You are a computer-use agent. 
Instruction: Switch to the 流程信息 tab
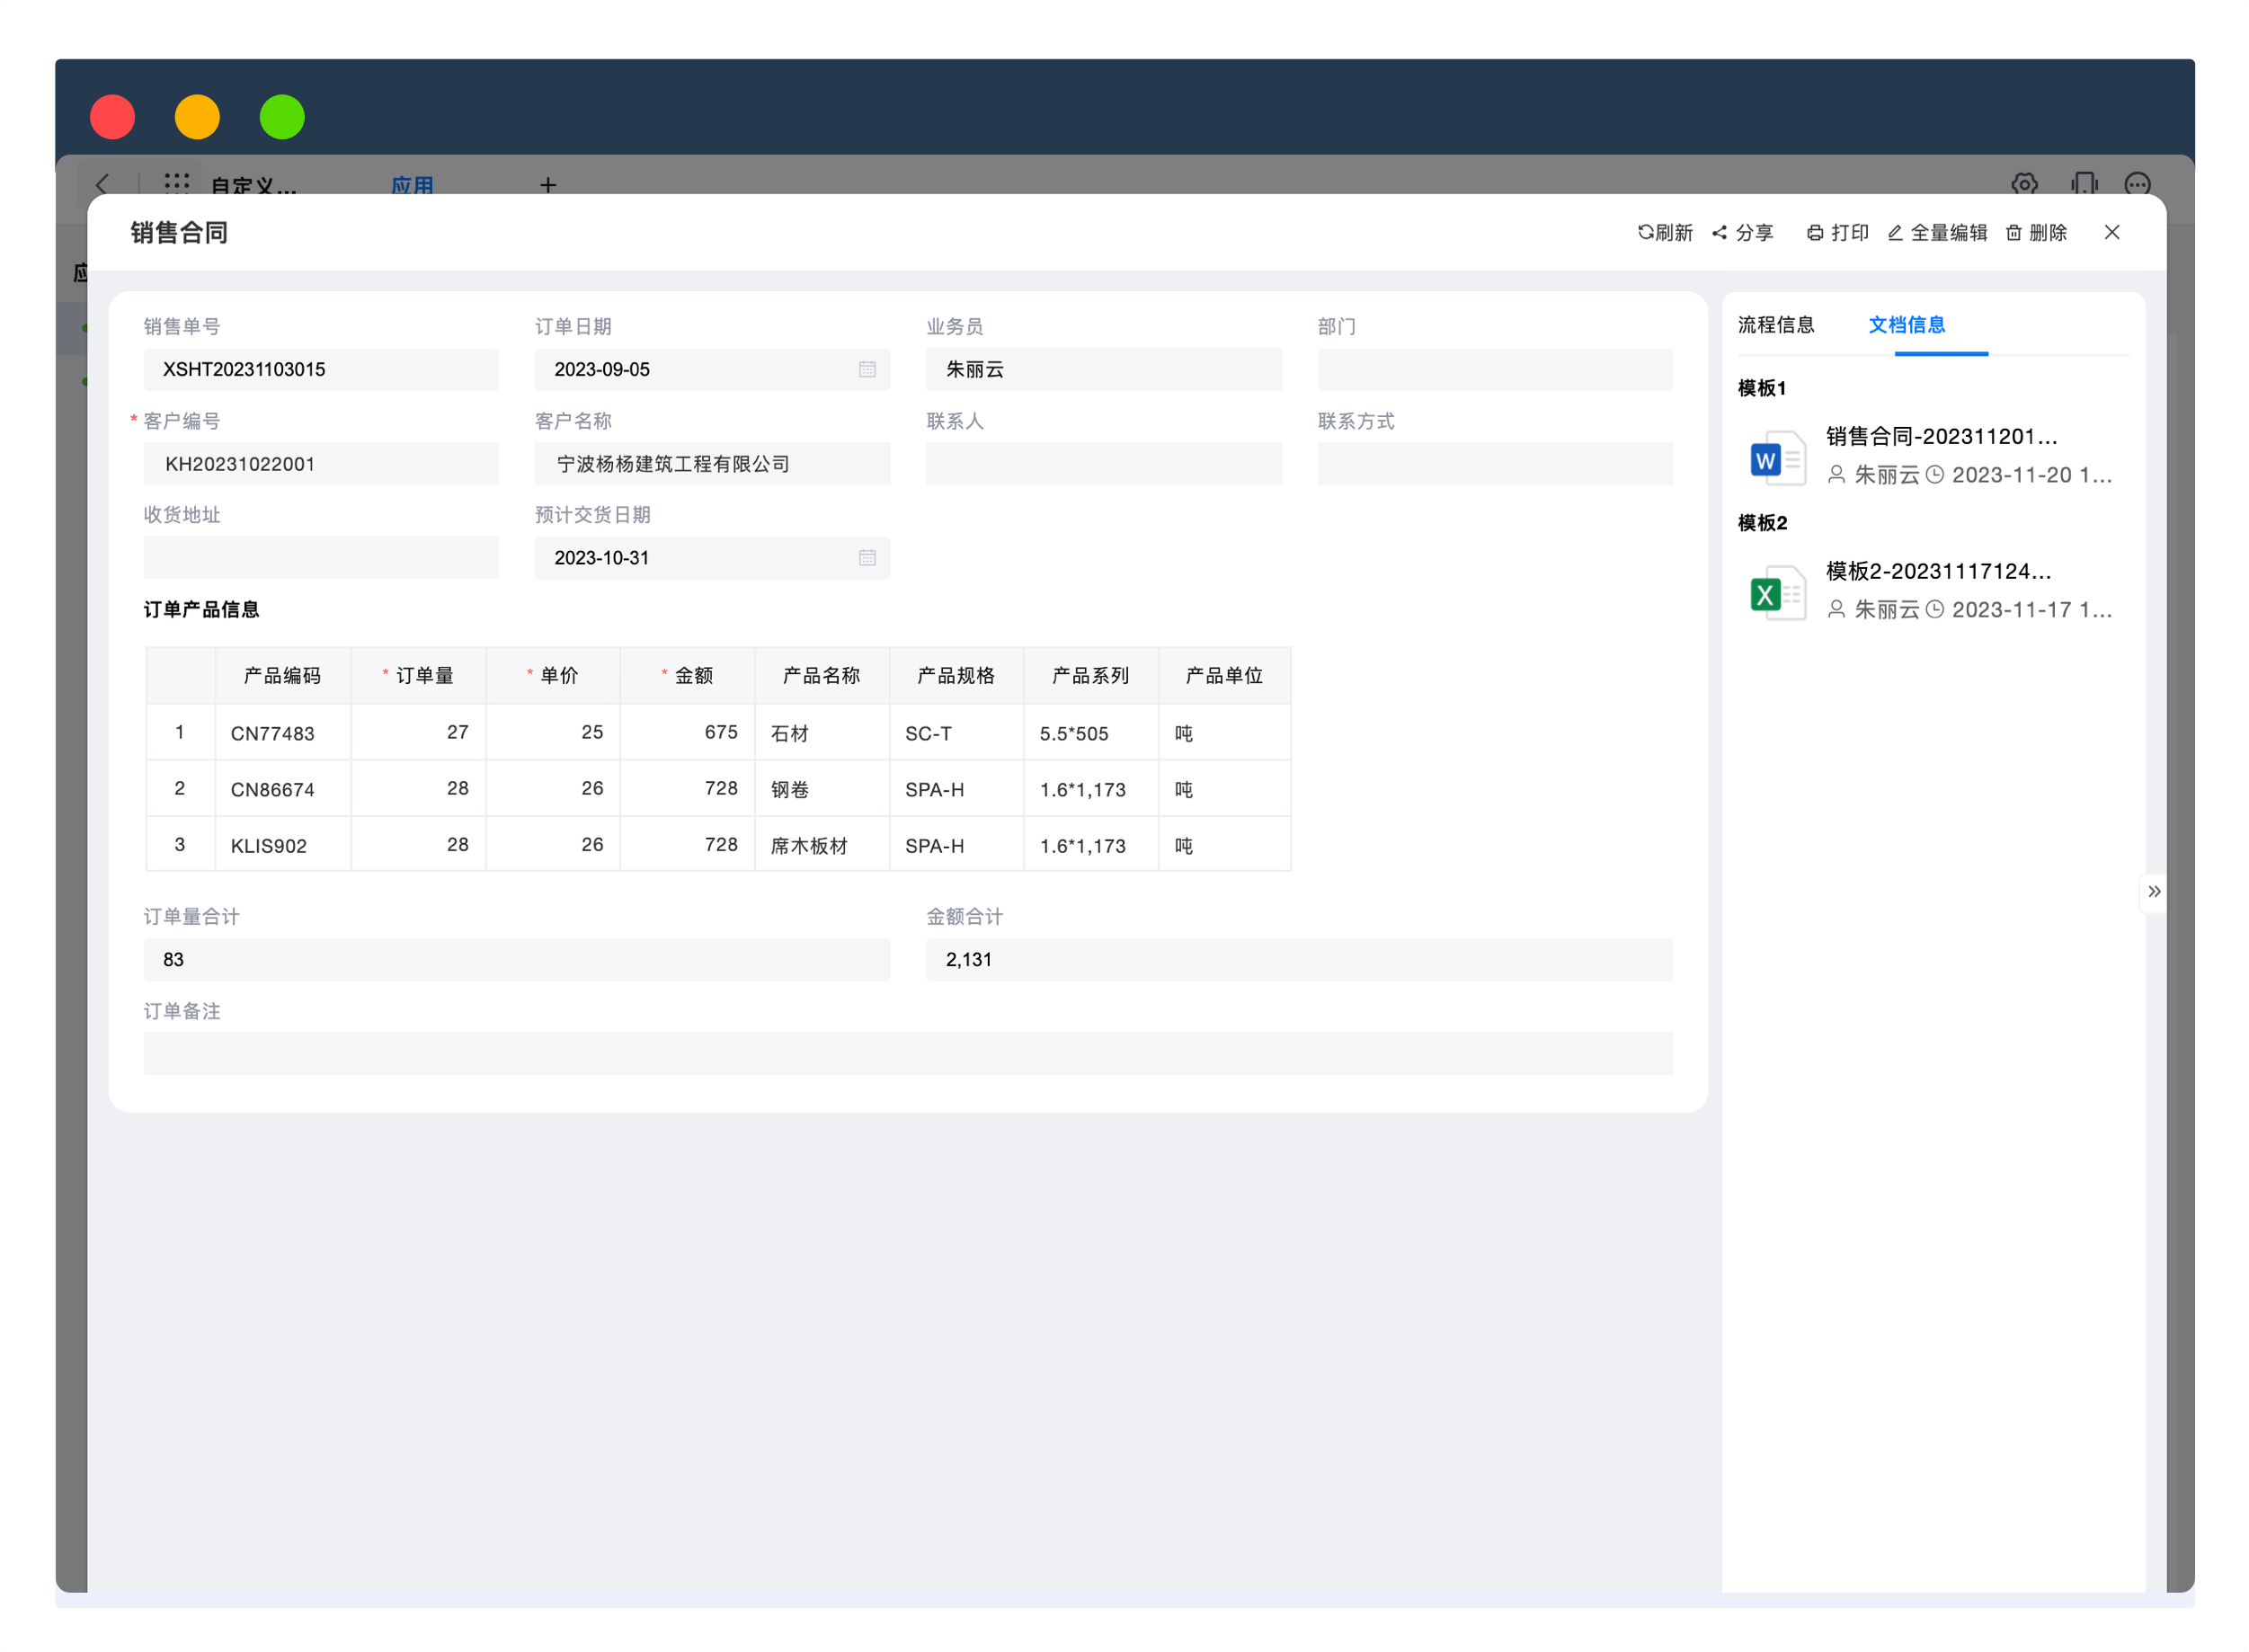(1775, 325)
